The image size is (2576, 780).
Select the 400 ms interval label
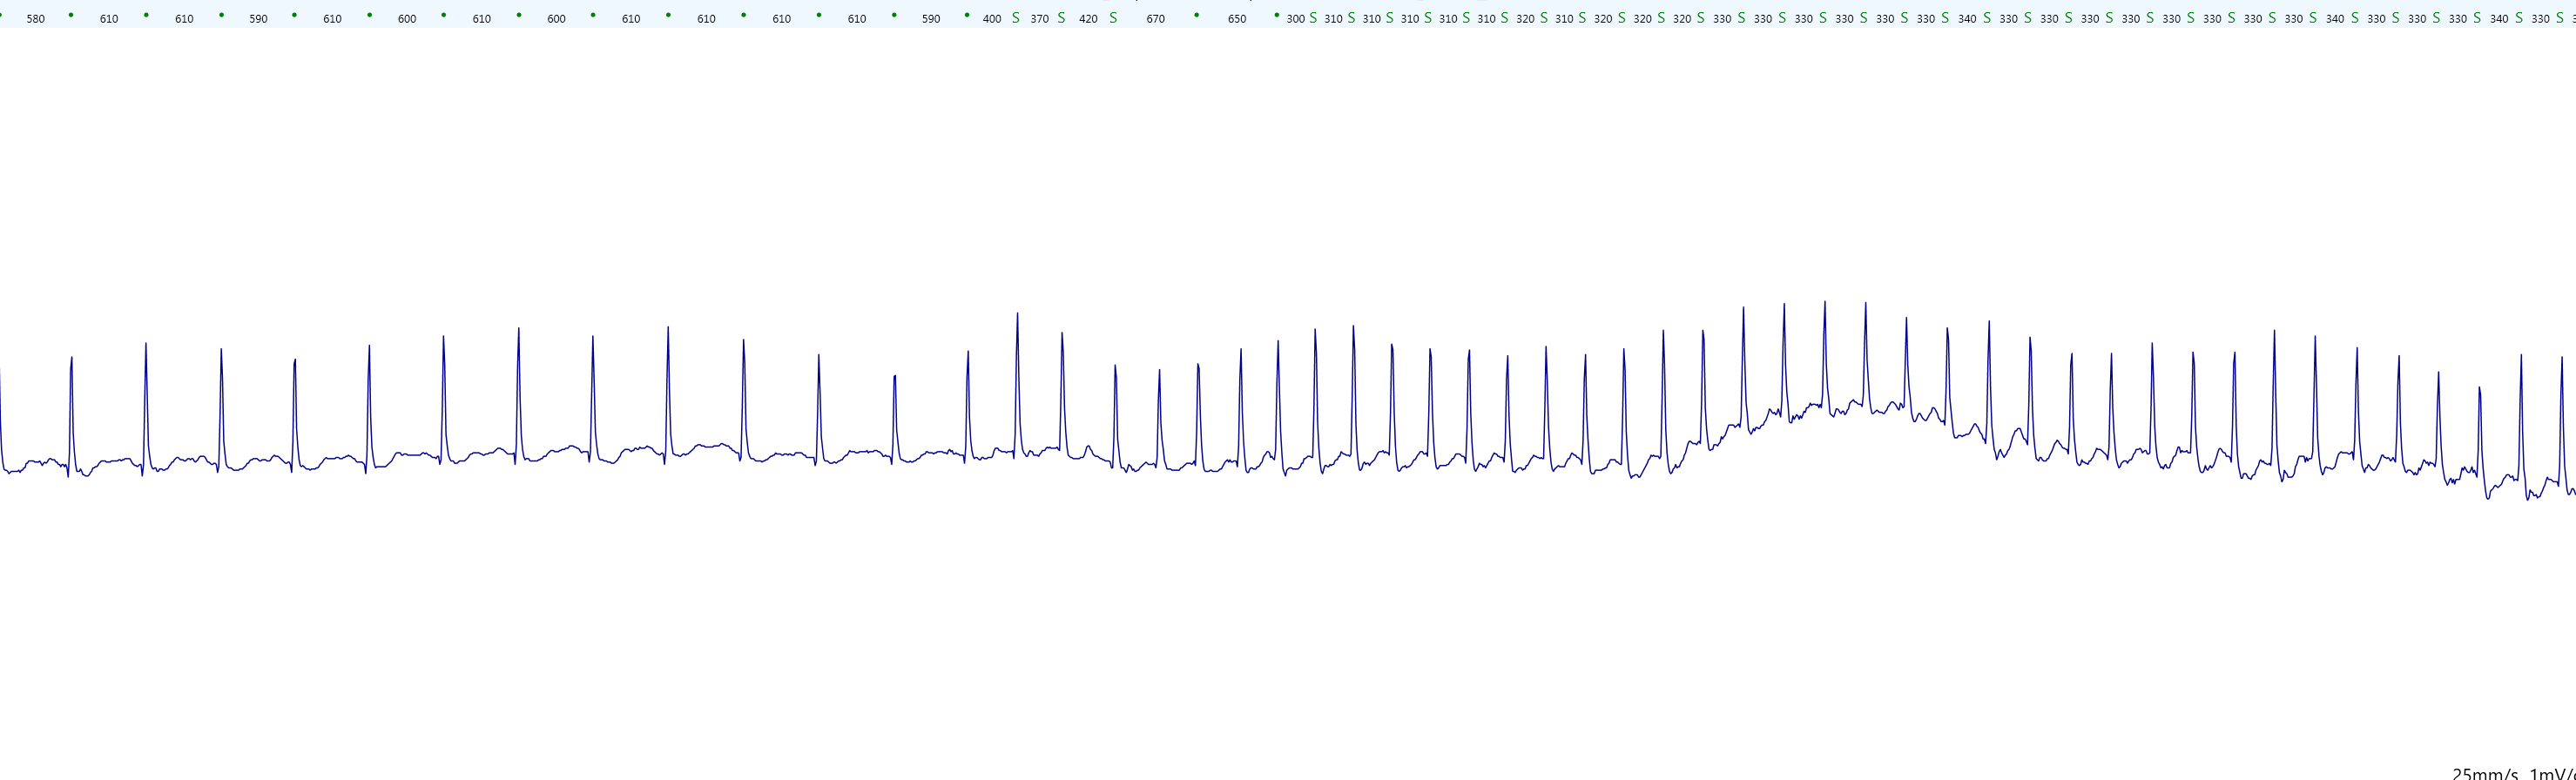991,19
